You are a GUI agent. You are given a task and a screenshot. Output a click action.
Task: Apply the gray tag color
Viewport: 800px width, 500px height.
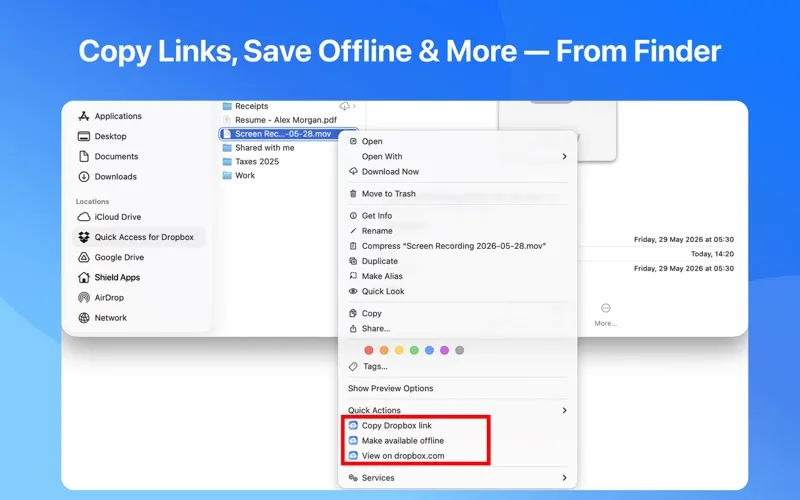(x=459, y=350)
